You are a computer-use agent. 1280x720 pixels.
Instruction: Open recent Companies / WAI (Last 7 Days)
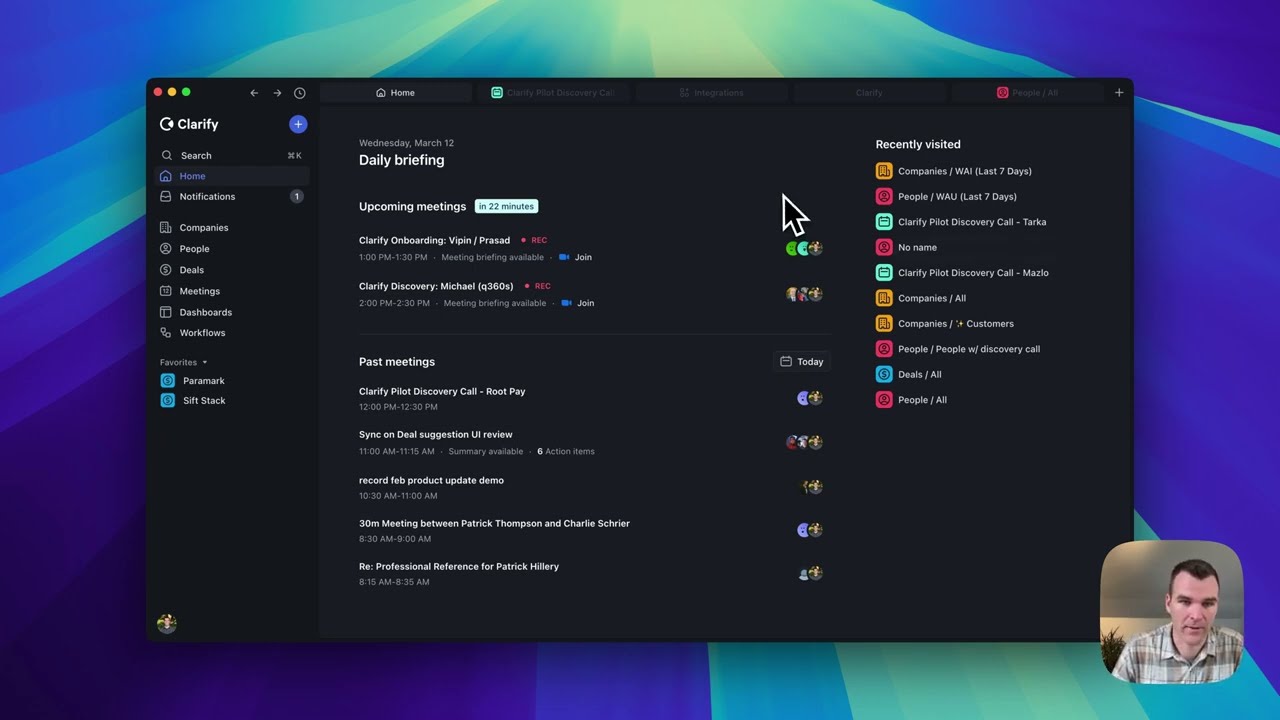click(954, 171)
